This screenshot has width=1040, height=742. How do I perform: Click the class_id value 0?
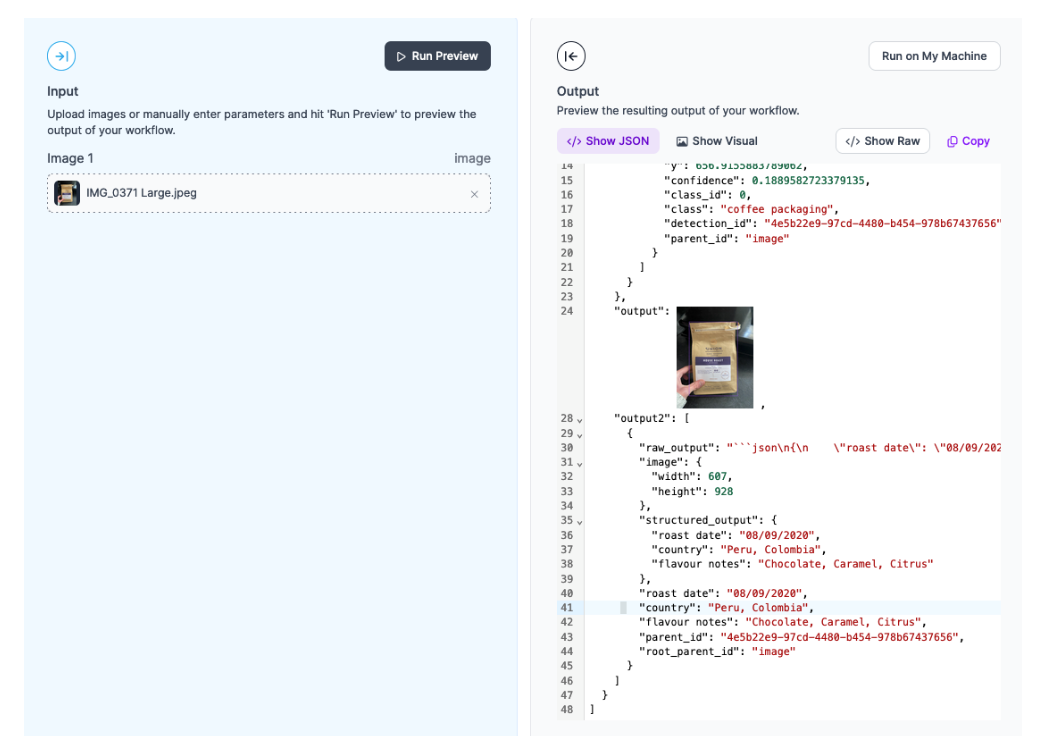[x=742, y=195]
